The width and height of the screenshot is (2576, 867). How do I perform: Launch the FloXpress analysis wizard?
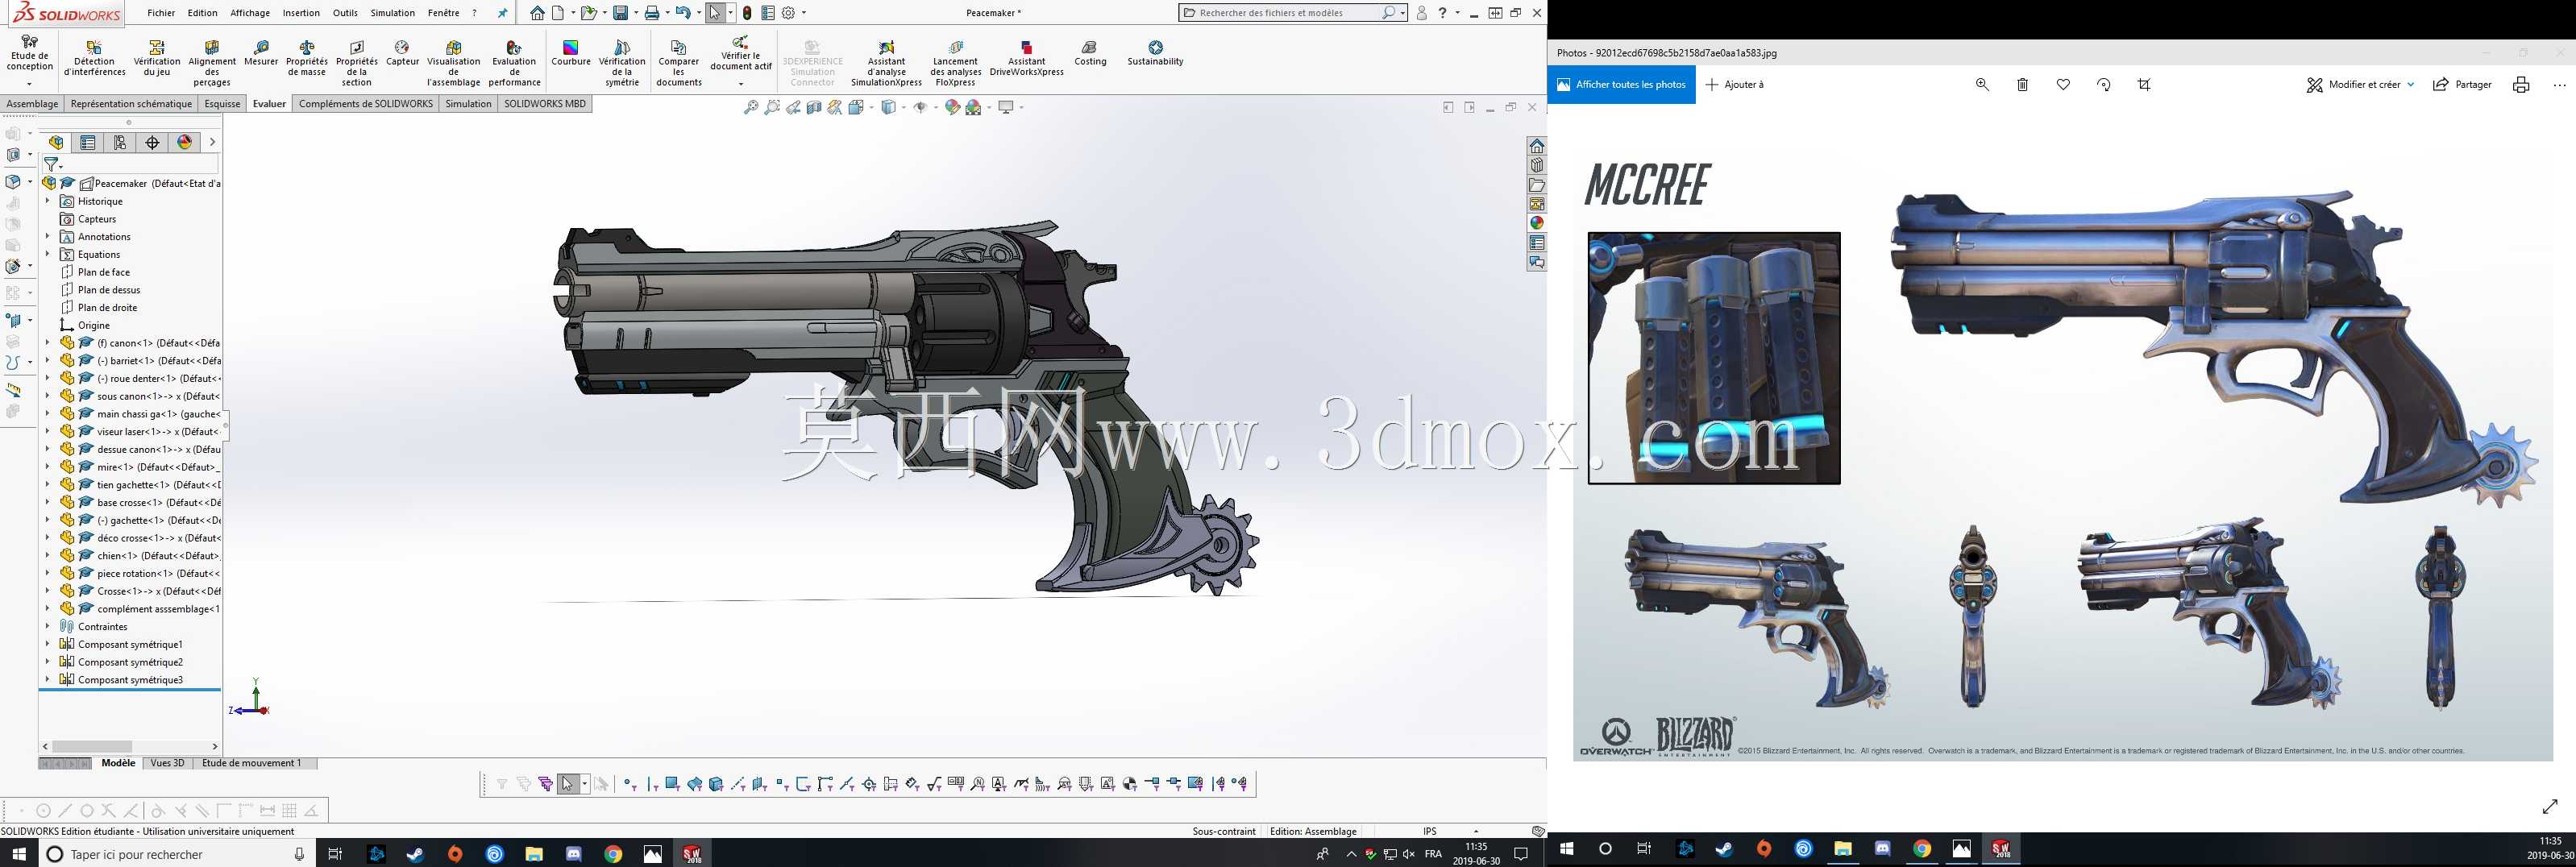pyautogui.click(x=955, y=64)
